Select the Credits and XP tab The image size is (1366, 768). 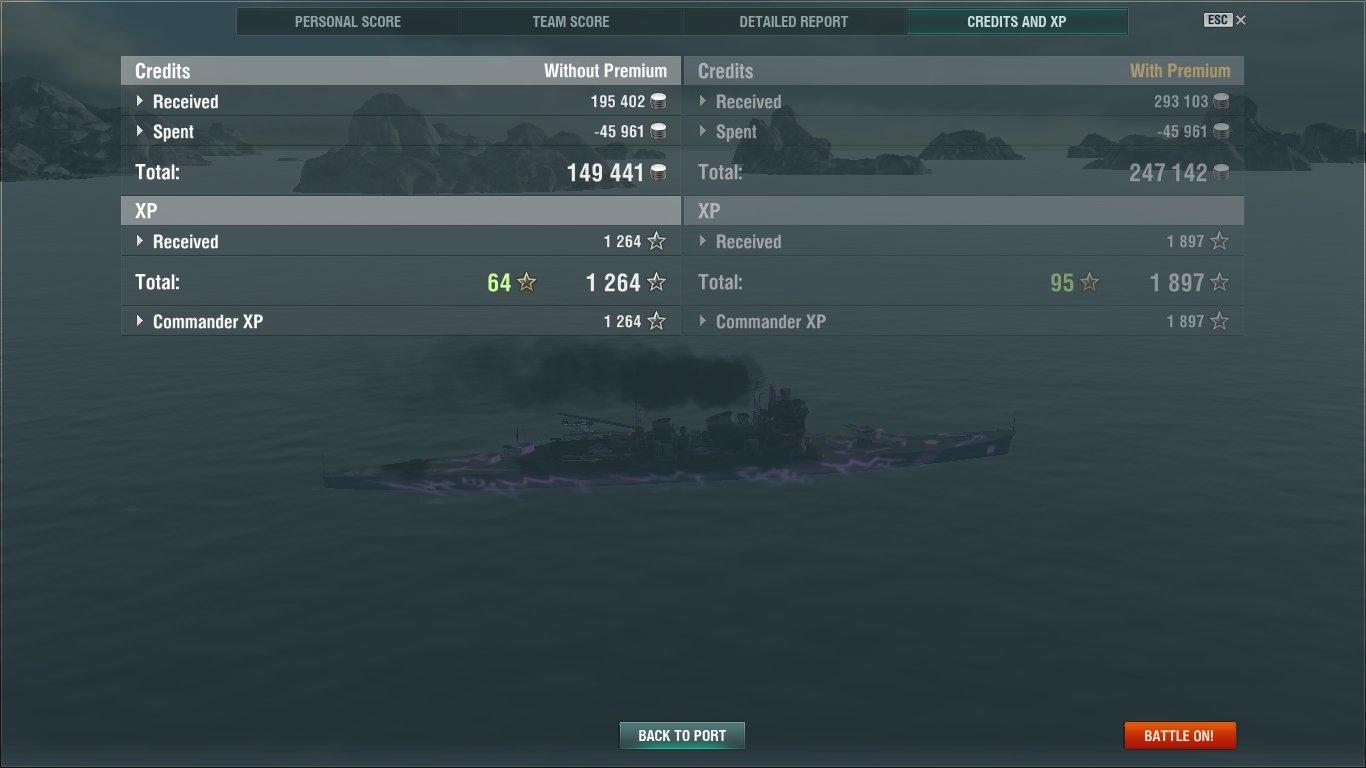1017,22
